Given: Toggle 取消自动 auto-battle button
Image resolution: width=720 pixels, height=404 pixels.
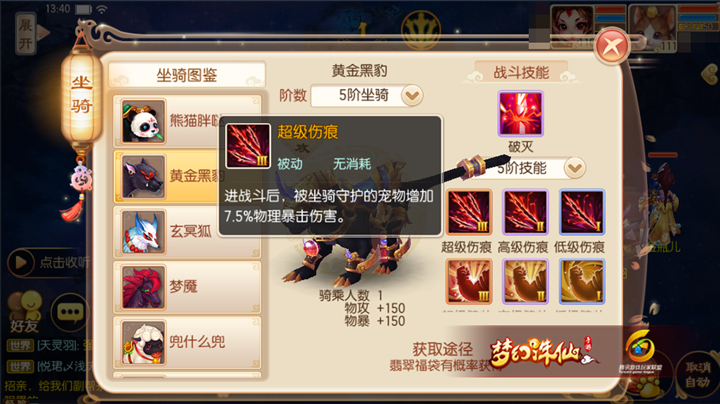Looking at the screenshot, I should [697, 374].
